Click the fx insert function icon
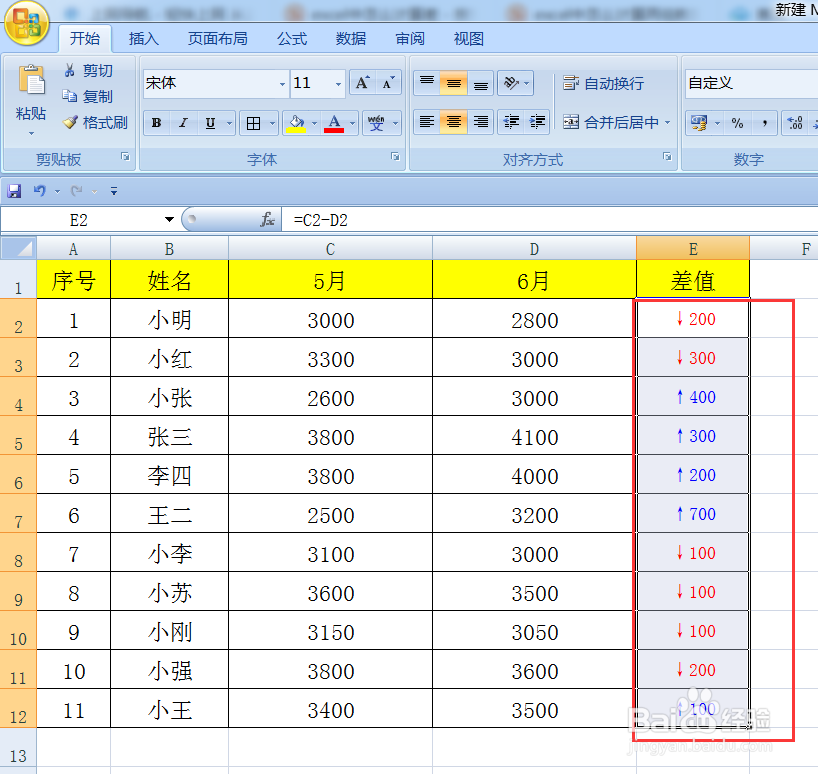Screen dimensions: 818x774 click(267, 220)
